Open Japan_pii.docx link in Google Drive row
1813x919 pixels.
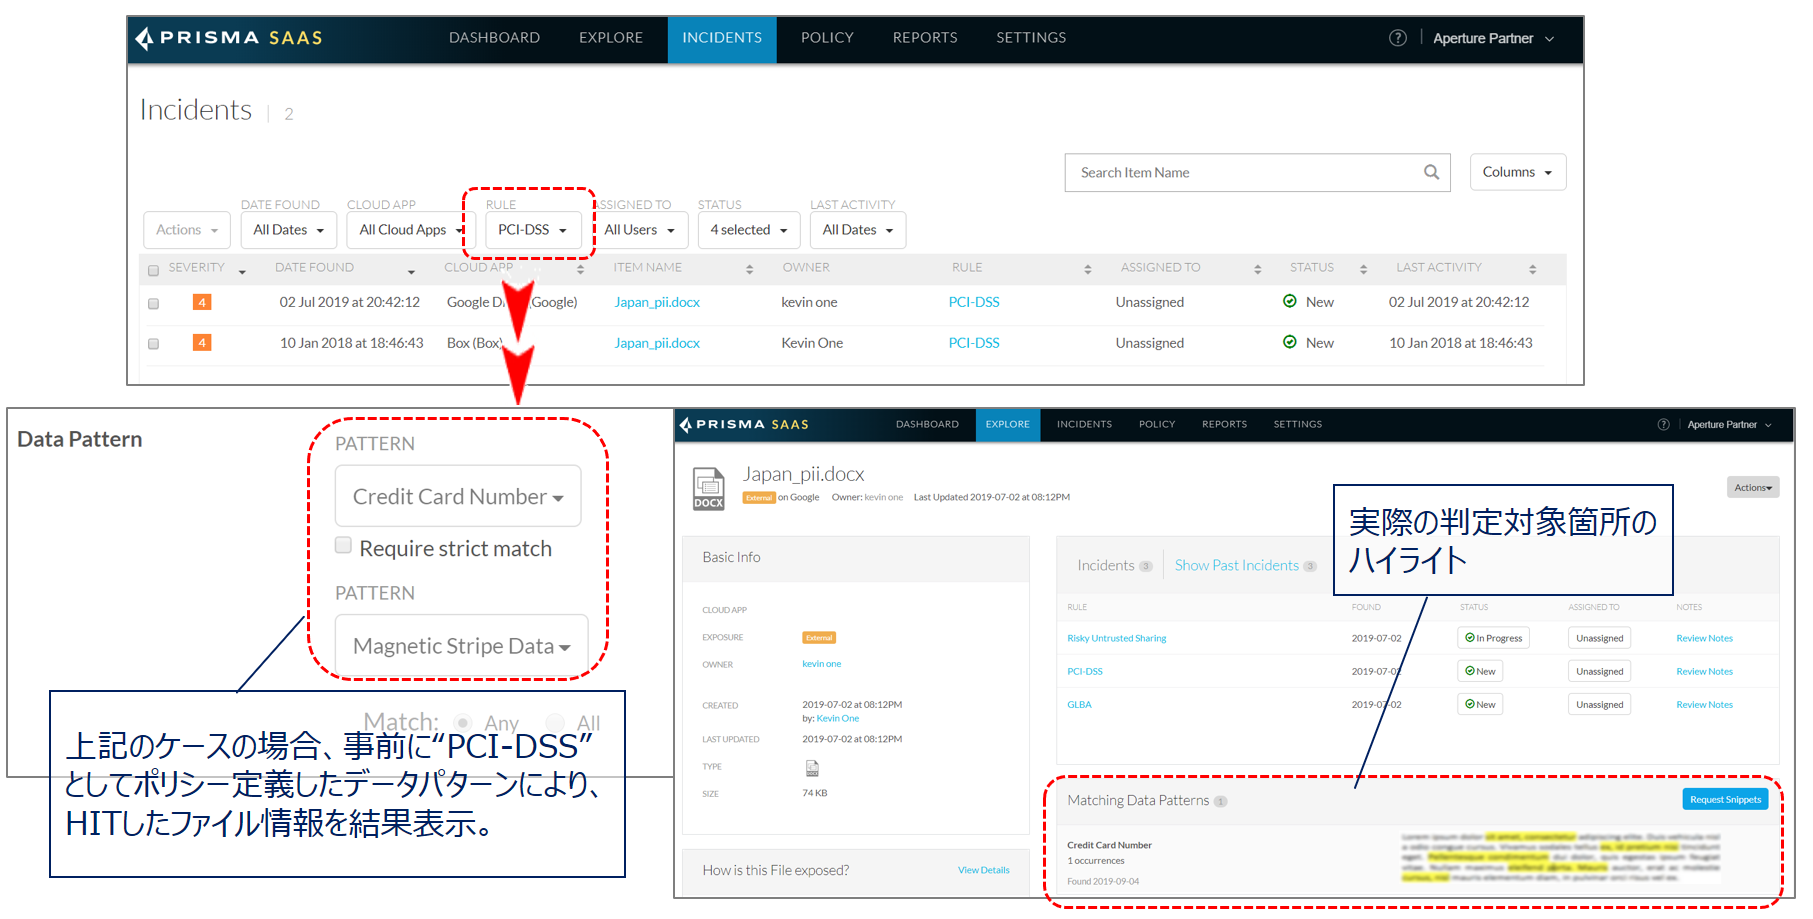[657, 302]
